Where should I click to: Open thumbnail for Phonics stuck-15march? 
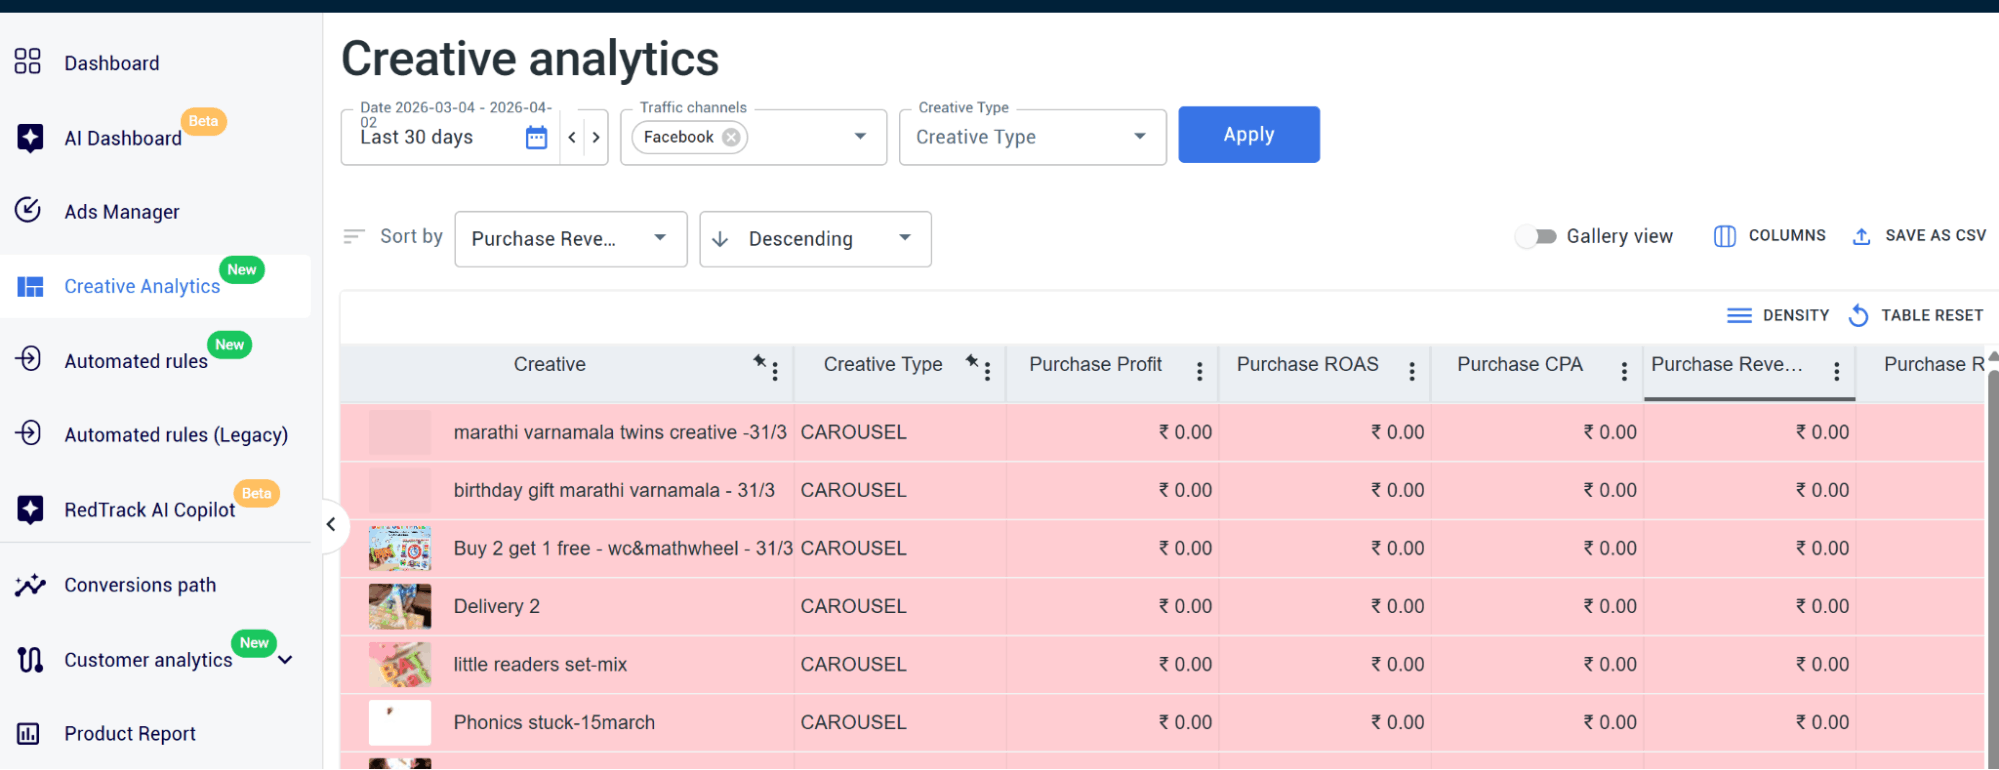400,722
